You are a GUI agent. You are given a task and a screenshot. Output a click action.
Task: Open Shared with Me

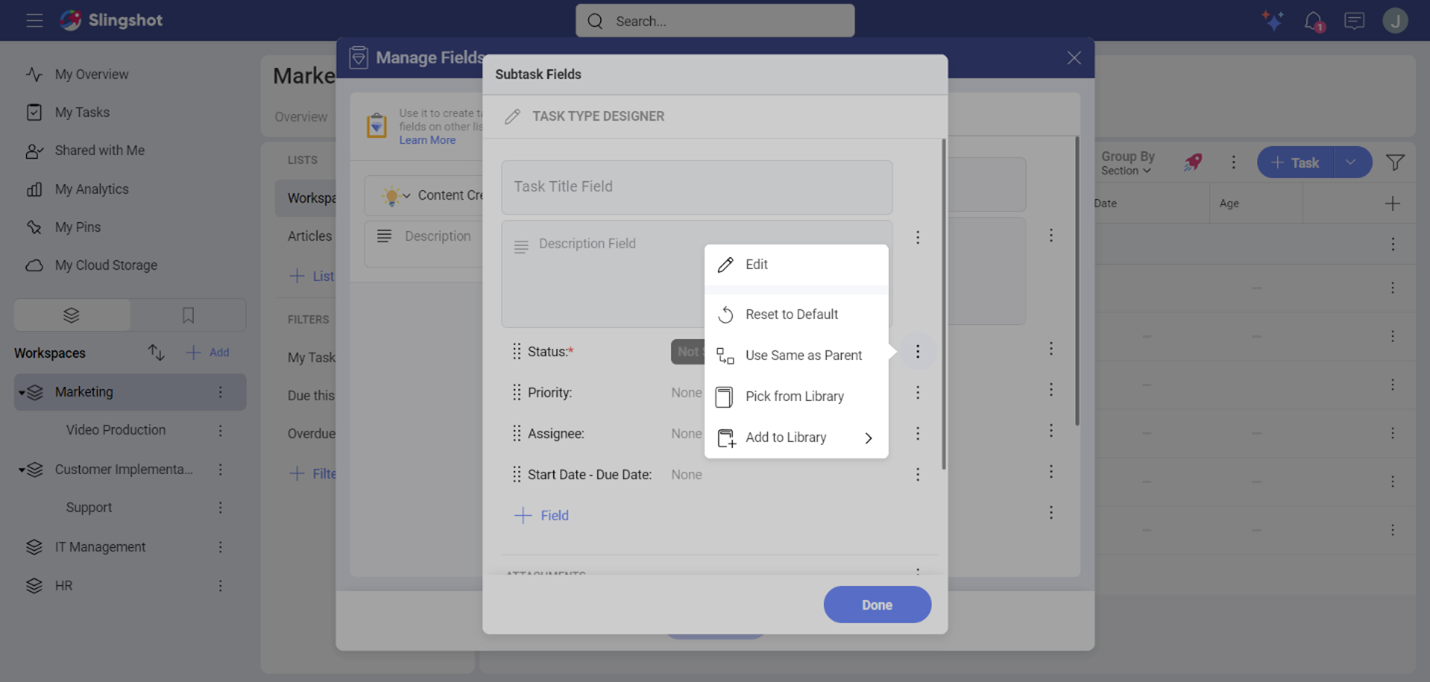pos(99,150)
